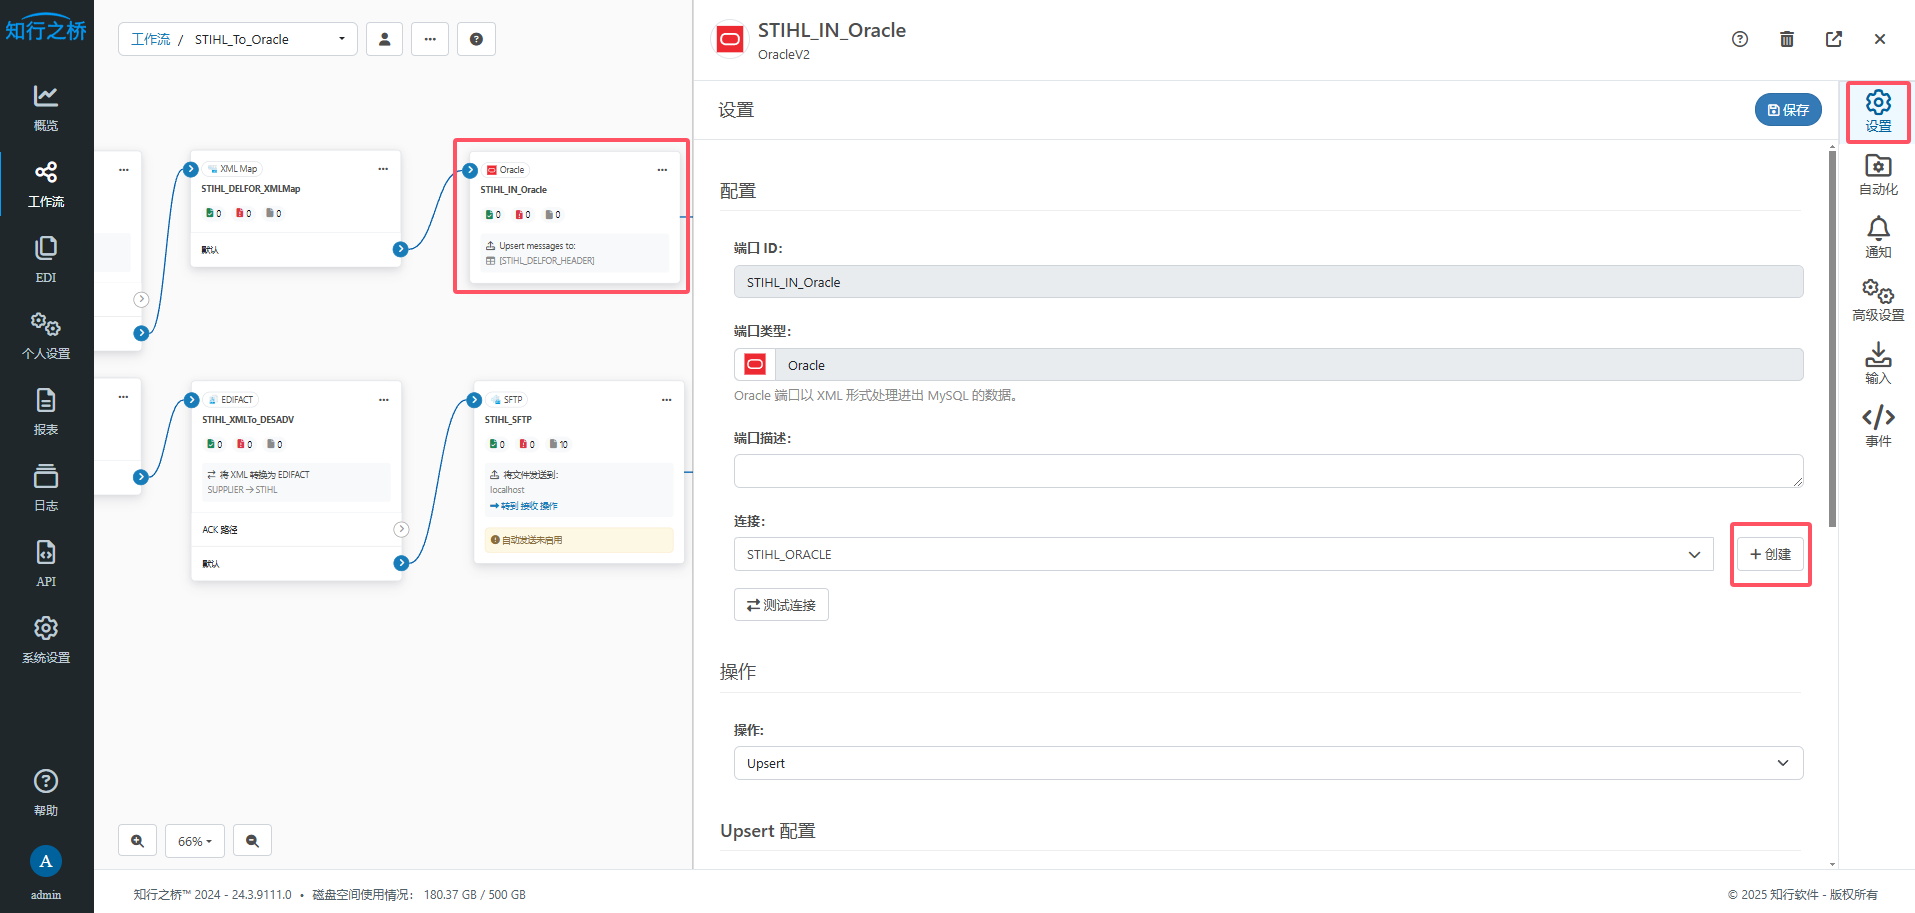The height and width of the screenshot is (913, 1915).
Task: Open the API section in sidebar
Action: coord(46,564)
